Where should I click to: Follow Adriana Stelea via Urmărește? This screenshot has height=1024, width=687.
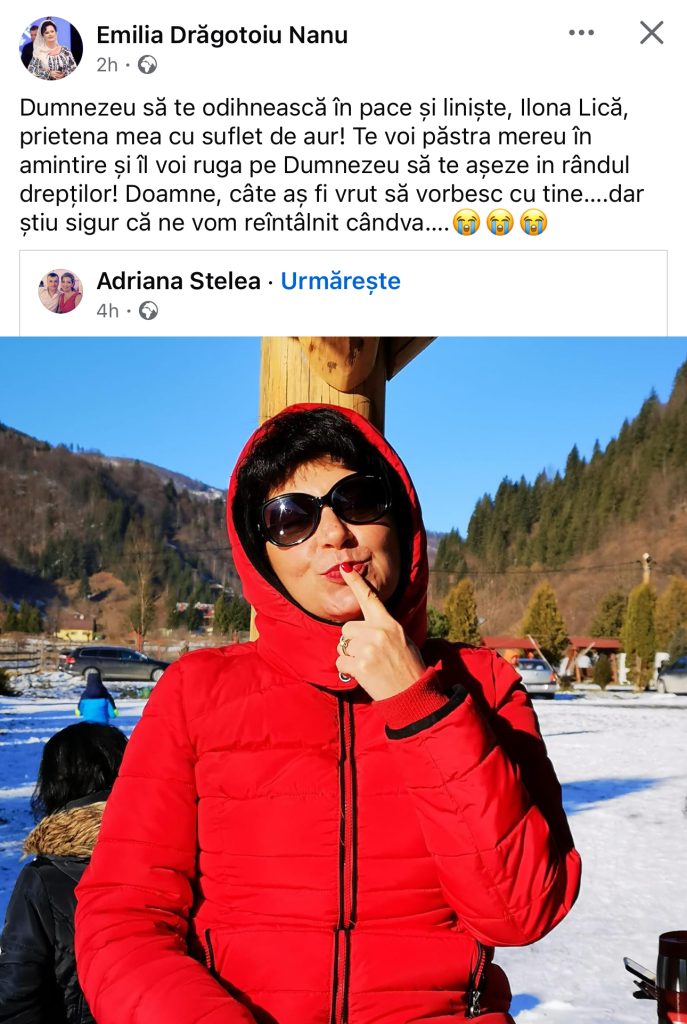340,281
